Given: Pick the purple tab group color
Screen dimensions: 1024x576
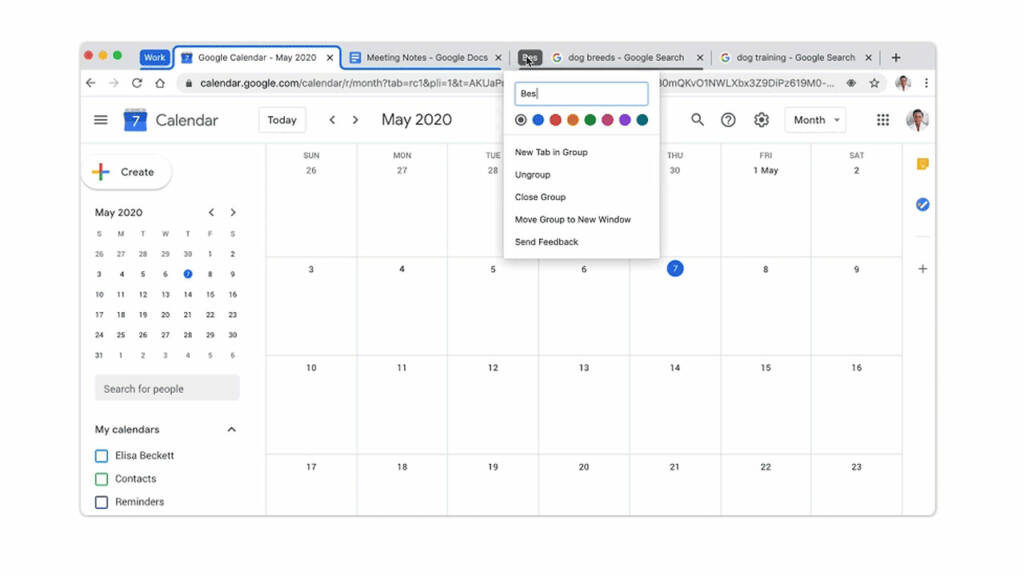Looking at the screenshot, I should (x=625, y=120).
